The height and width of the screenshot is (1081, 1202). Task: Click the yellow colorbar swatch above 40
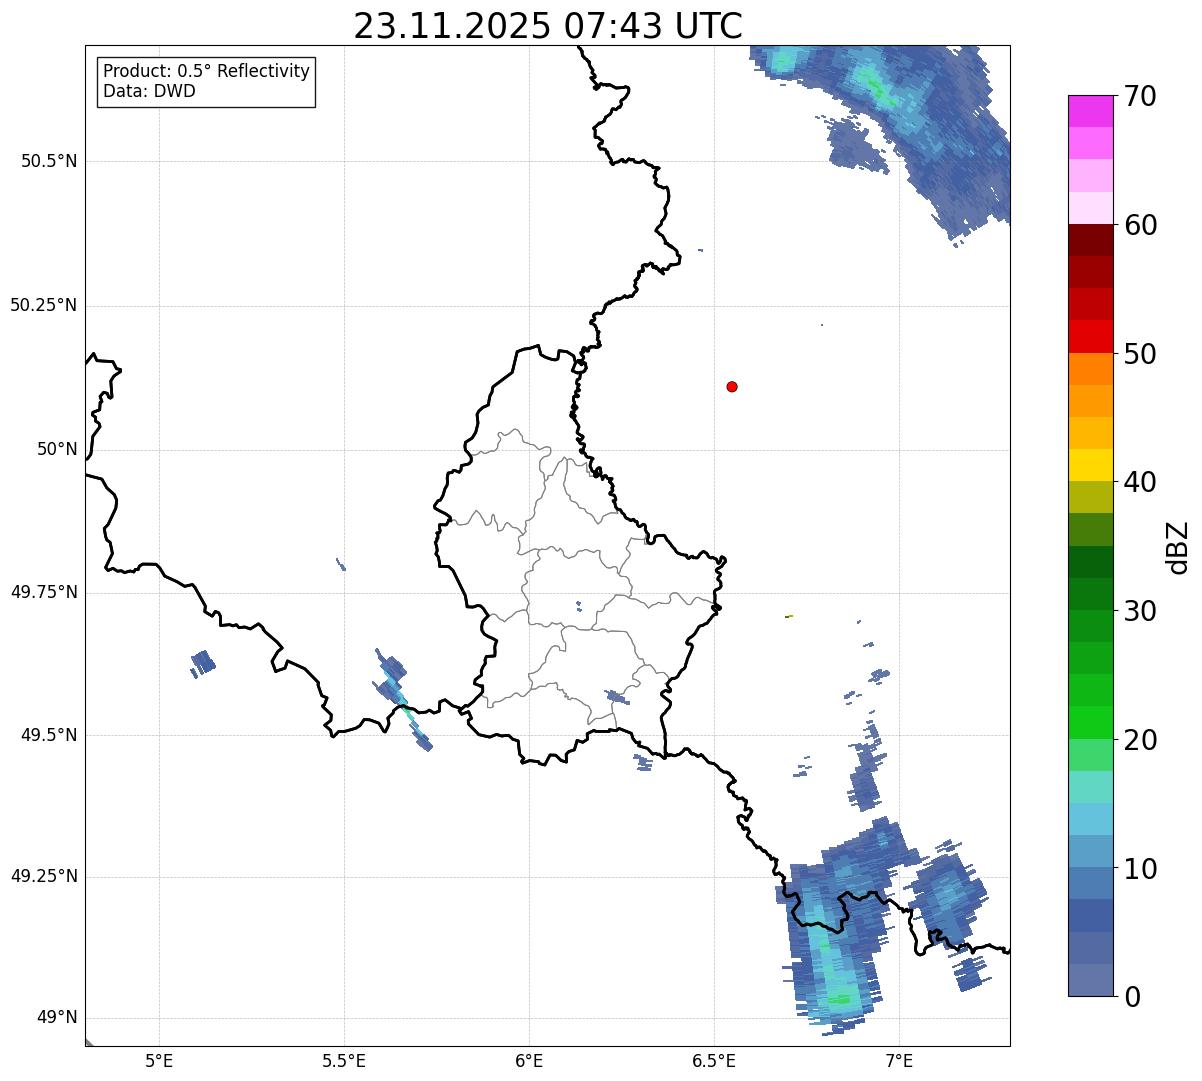click(1090, 465)
